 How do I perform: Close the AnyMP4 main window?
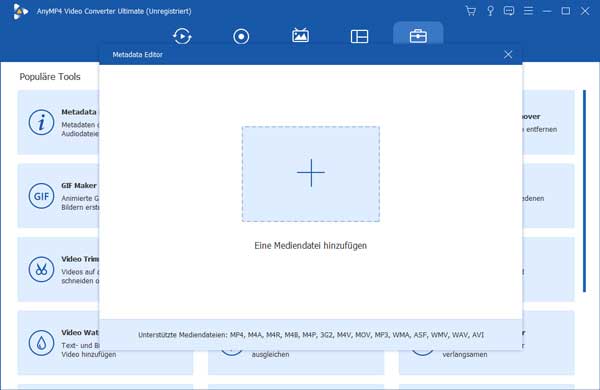585,11
